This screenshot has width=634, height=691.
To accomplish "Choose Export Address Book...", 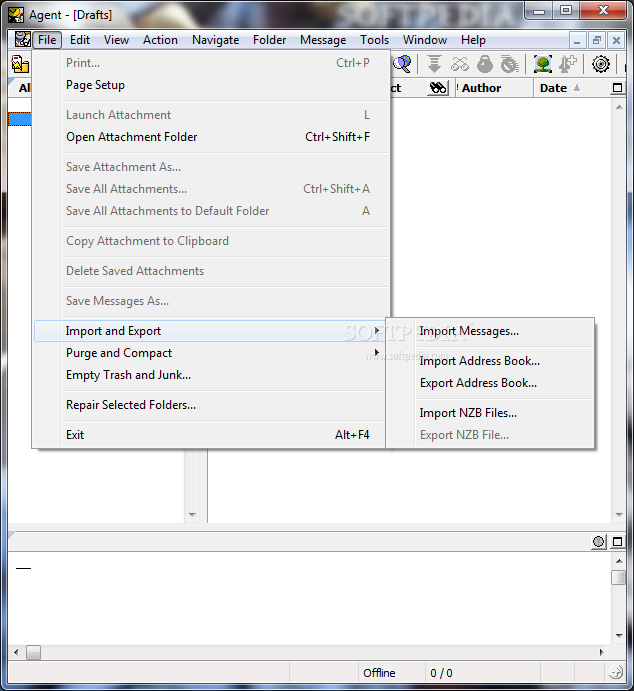I will pyautogui.click(x=490, y=383).
